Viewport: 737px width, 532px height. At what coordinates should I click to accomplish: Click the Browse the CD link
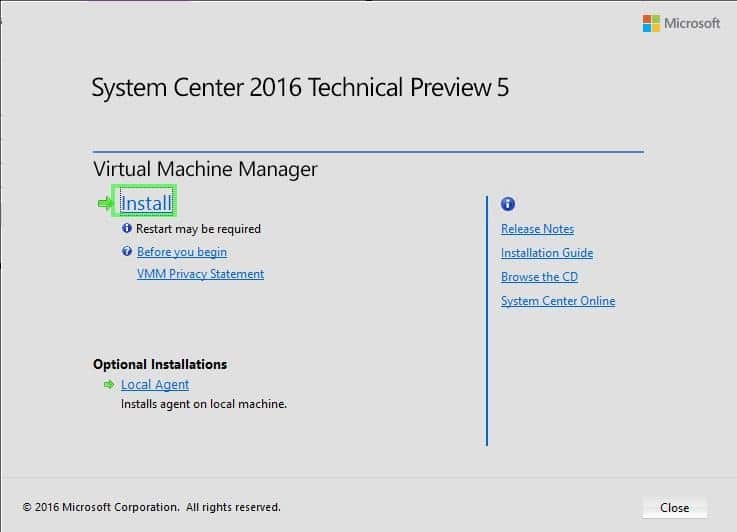click(x=540, y=277)
